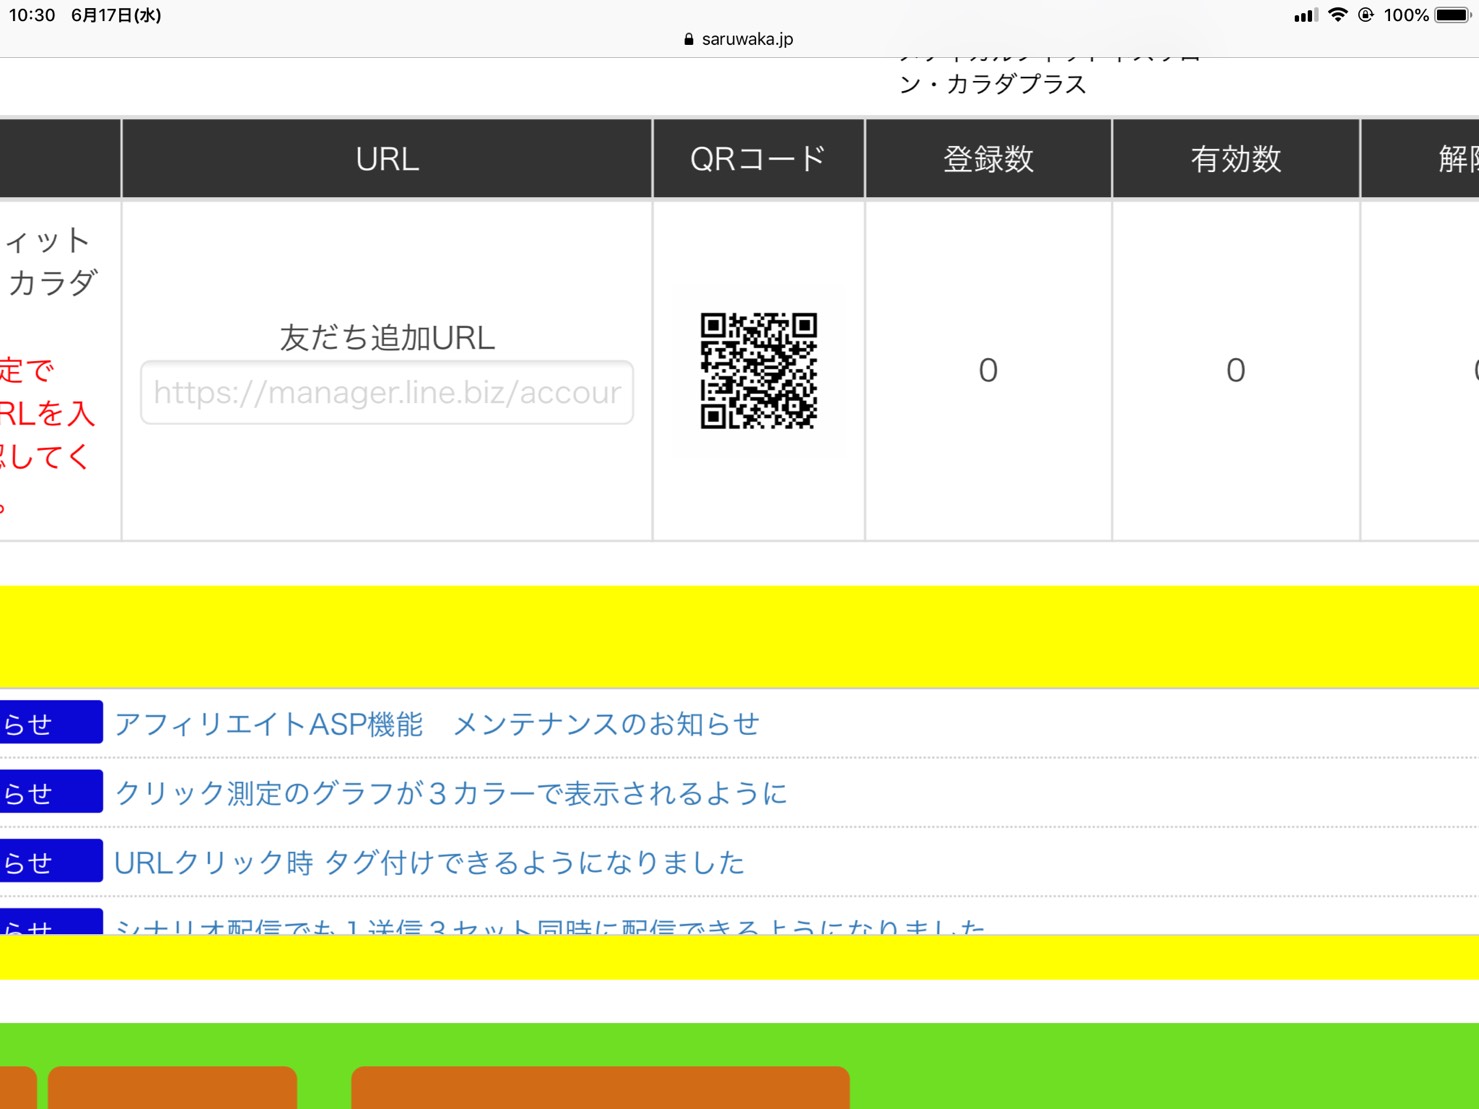Click the URL column header

pos(387,159)
